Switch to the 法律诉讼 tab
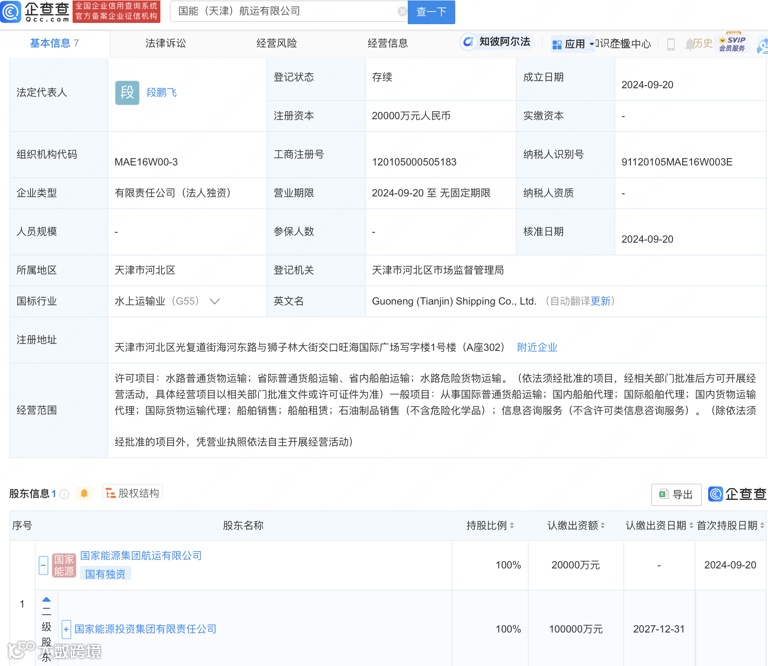Screen dimensions: 768x666 point(166,43)
